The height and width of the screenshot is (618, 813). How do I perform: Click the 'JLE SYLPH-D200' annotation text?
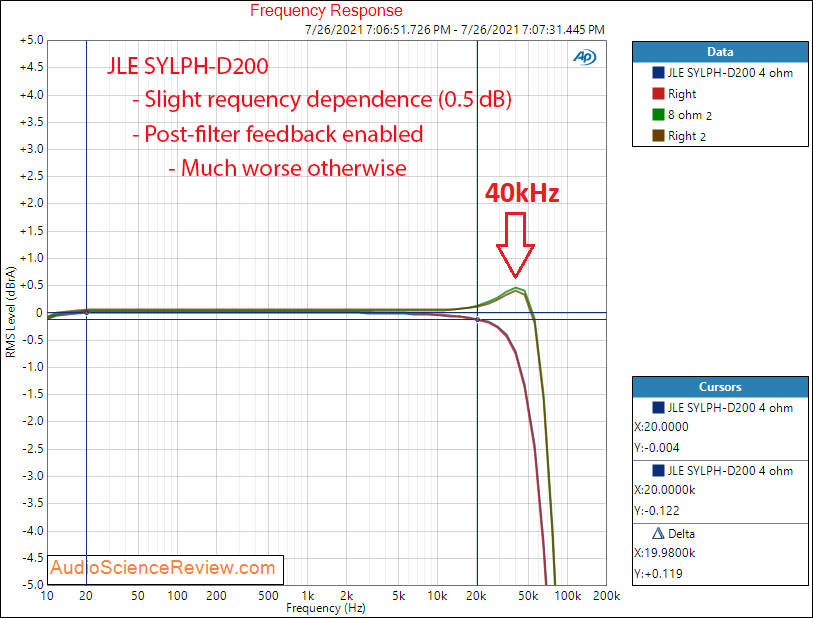tap(188, 66)
